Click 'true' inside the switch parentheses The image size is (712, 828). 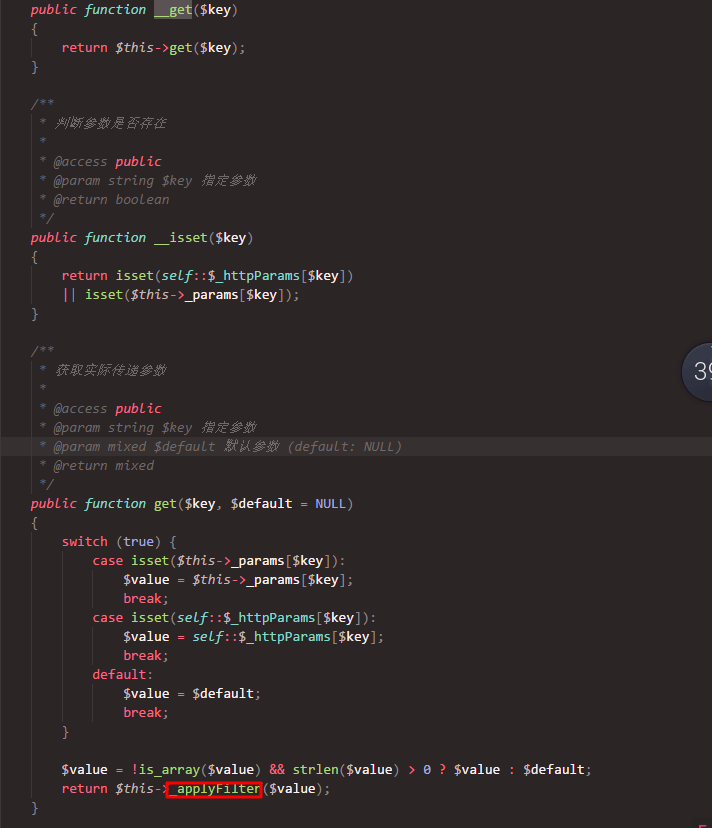[138, 542]
